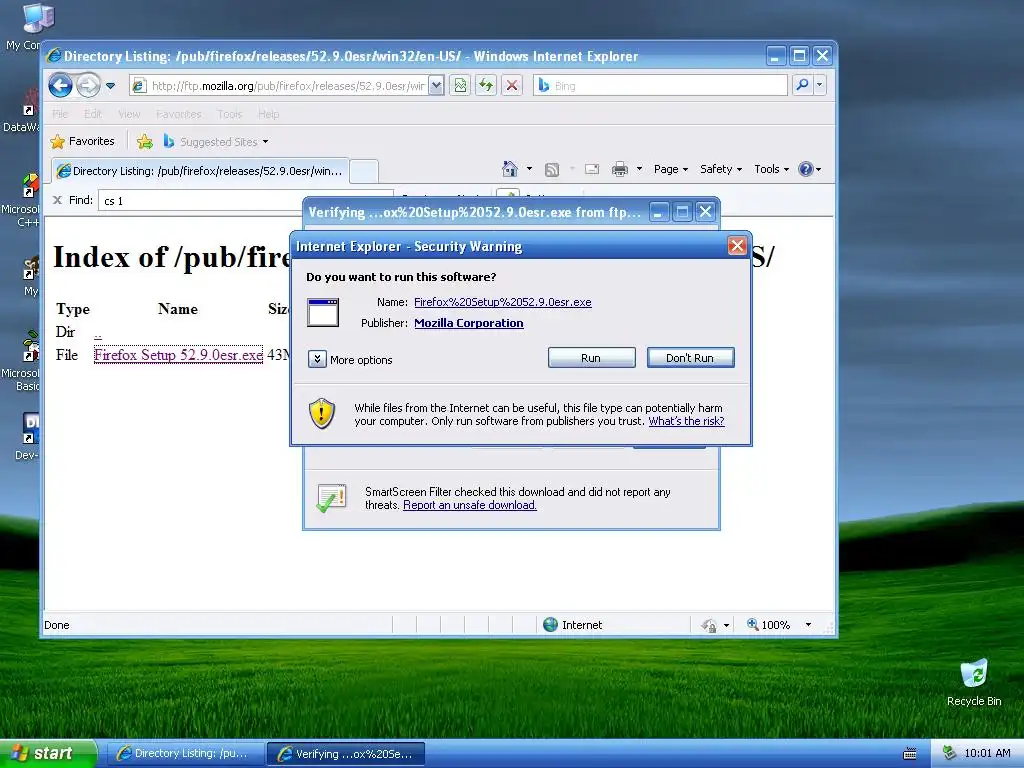
Task: Click the Start button
Action: (x=47, y=753)
